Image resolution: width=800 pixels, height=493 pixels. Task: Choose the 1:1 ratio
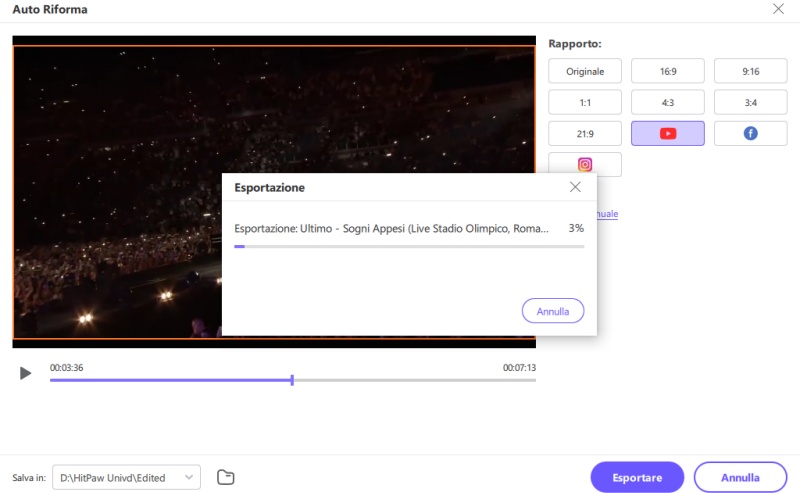(x=585, y=103)
